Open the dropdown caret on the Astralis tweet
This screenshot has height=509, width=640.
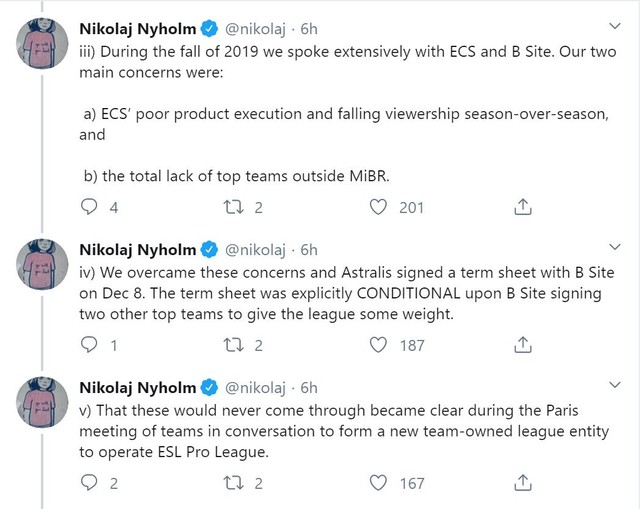(x=614, y=249)
